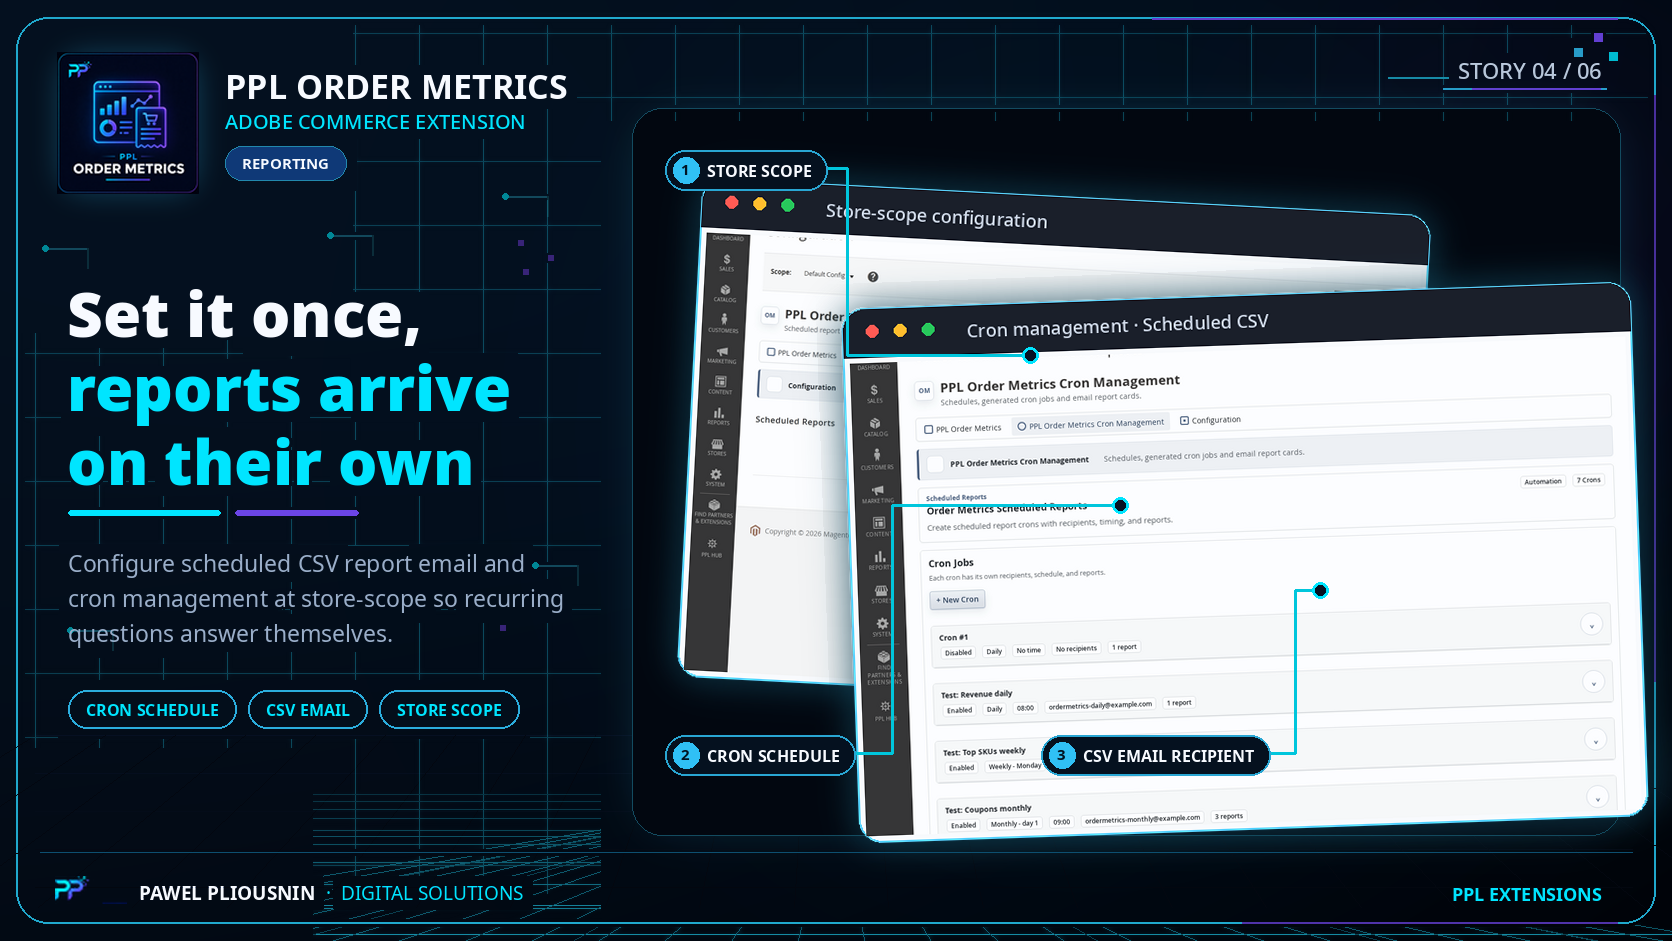Click the REPORTING pill under Adobe Commerce Extension
1672x941 pixels.
285,164
